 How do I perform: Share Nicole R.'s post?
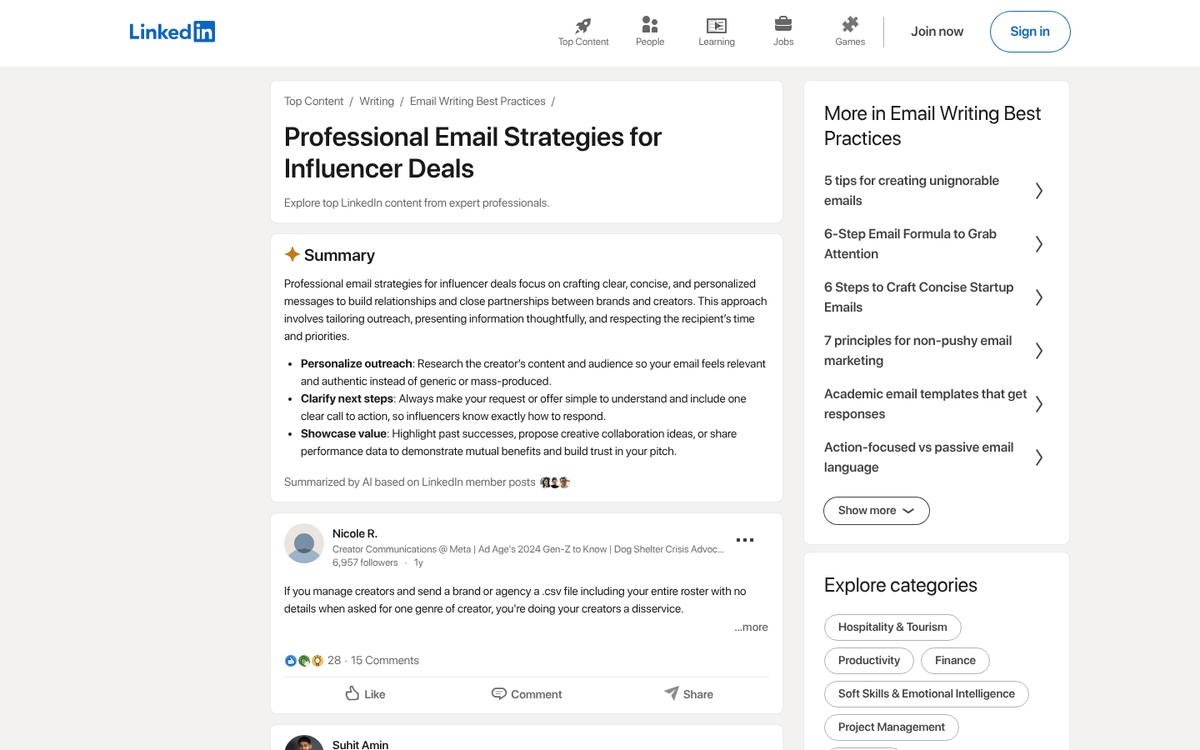pyautogui.click(x=689, y=694)
